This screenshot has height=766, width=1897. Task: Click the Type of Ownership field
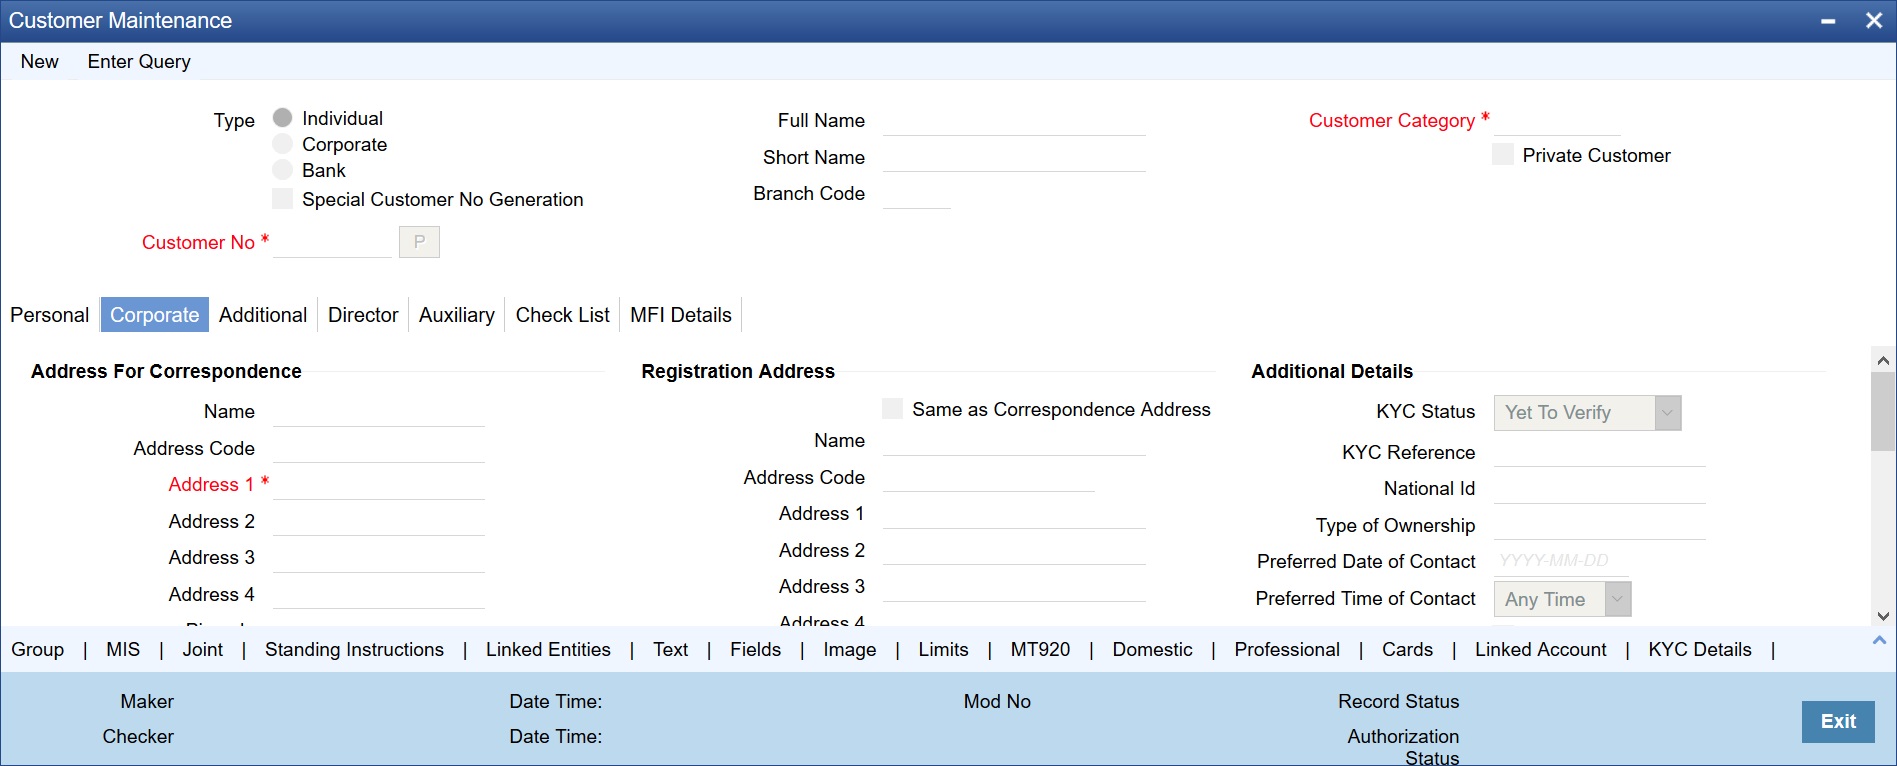tap(1599, 525)
